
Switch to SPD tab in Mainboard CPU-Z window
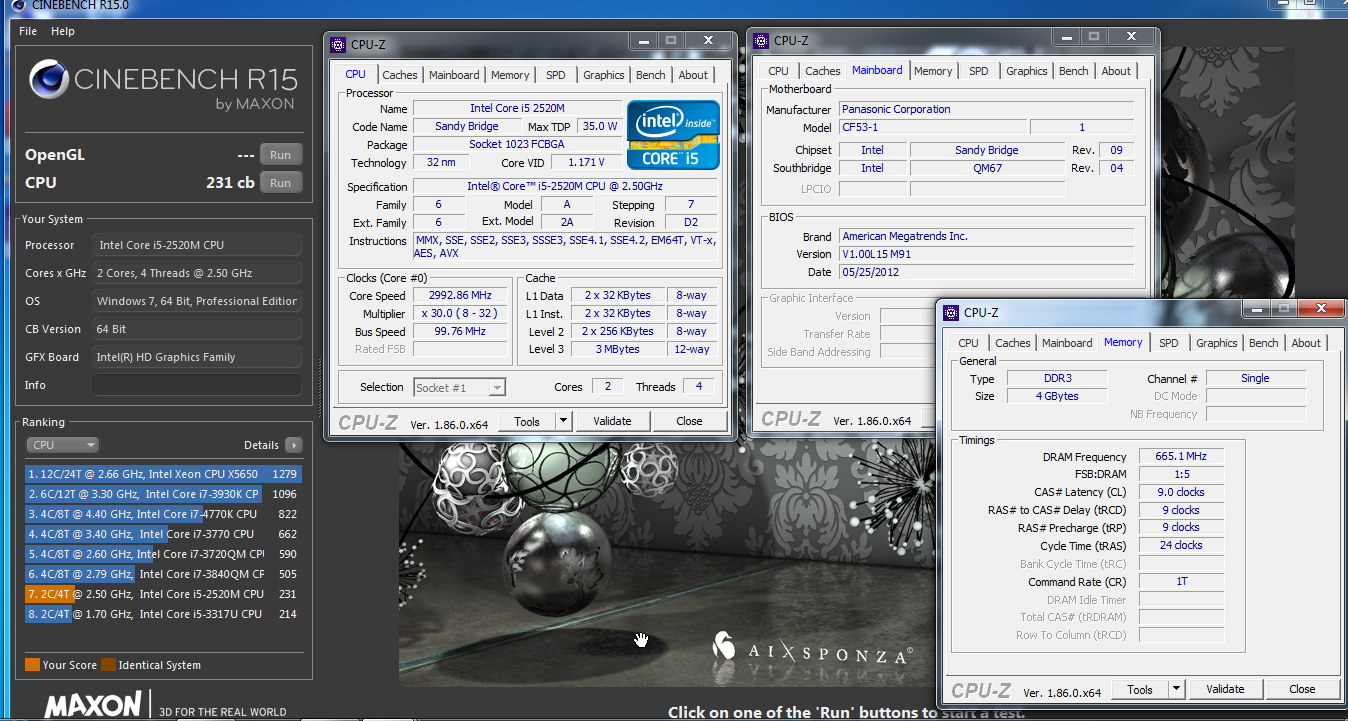click(x=979, y=71)
